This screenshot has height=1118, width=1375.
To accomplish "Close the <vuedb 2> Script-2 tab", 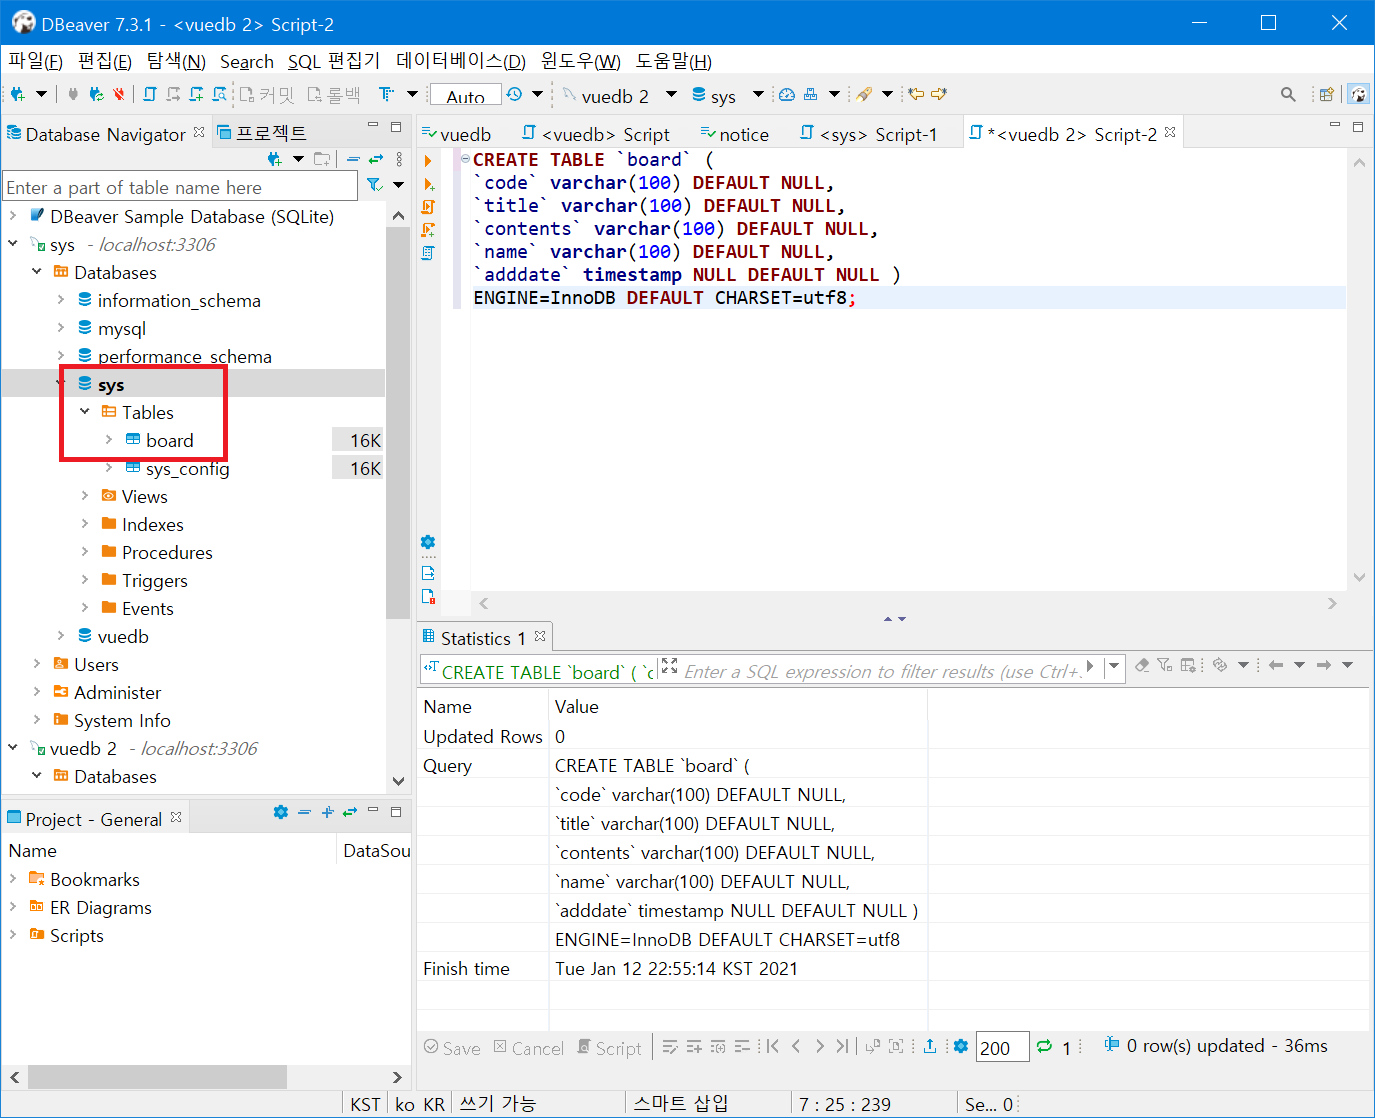I will point(1170,132).
